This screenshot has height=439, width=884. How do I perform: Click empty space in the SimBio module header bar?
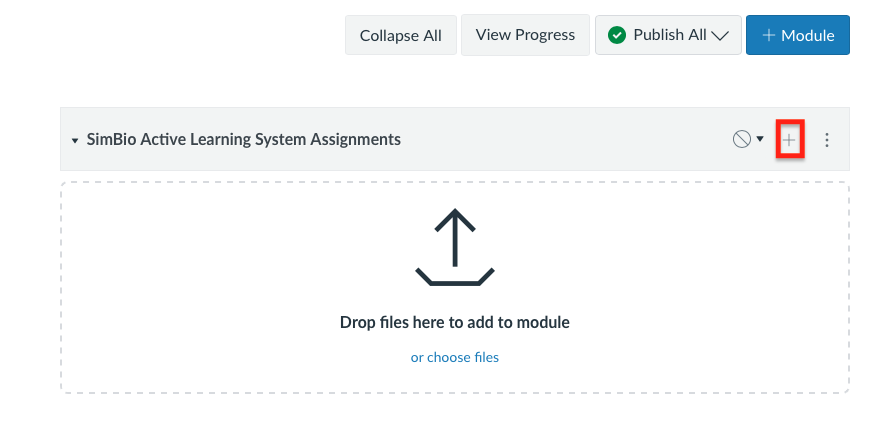click(x=560, y=140)
